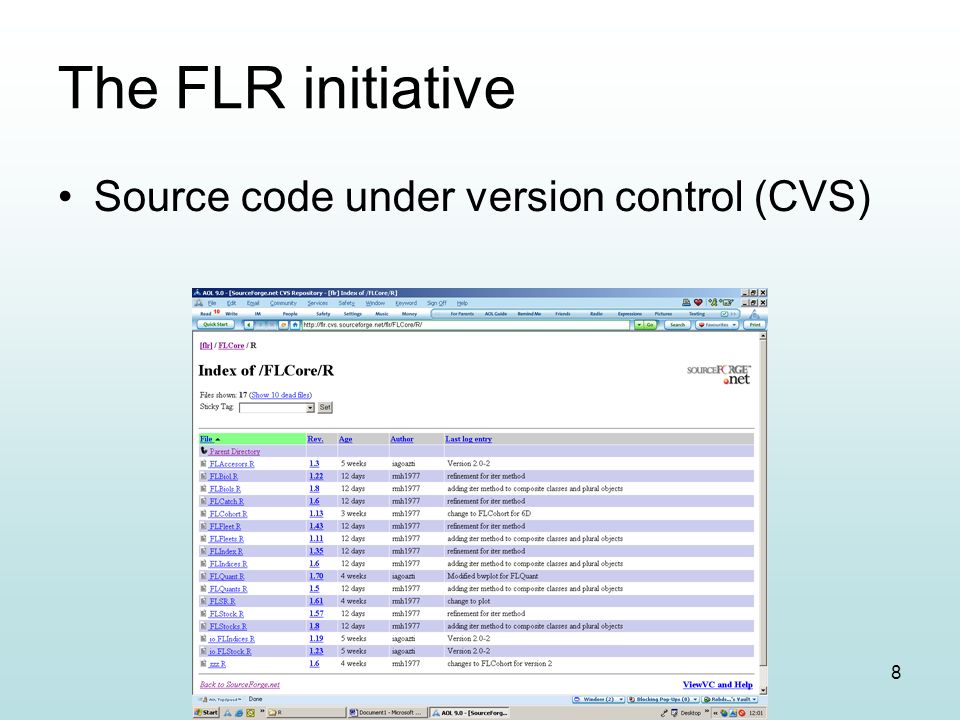The height and width of the screenshot is (720, 960).
Task: Click the Radio shortcut on the AOL toolbar
Action: 596,313
